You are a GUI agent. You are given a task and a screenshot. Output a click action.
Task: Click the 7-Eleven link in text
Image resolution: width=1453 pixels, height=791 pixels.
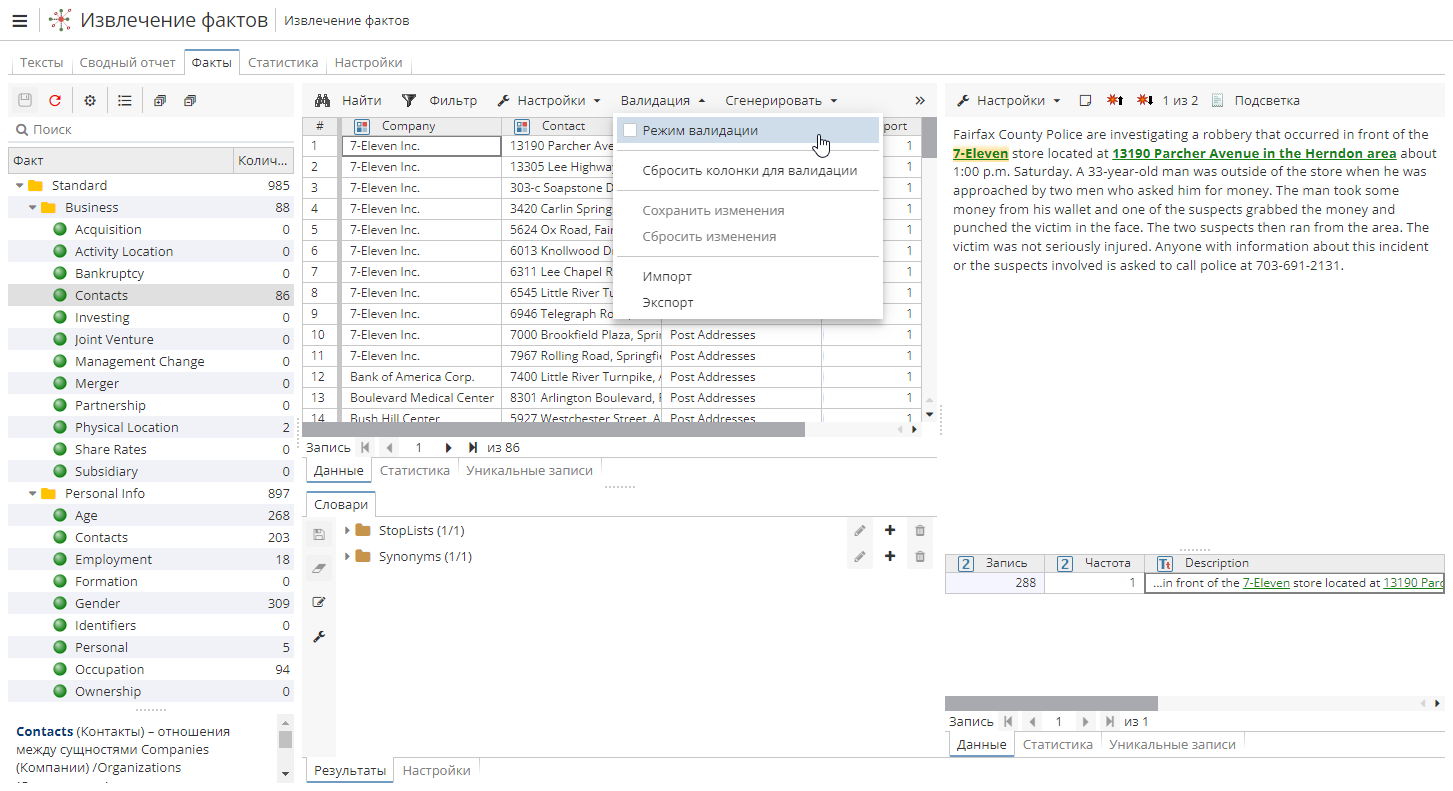[x=981, y=154]
